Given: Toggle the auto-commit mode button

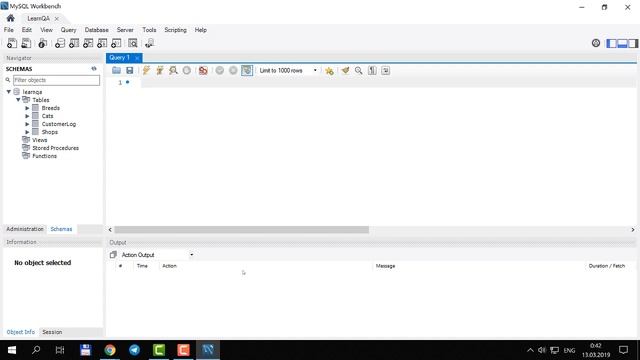Looking at the screenshot, I should pyautogui.click(x=247, y=70).
